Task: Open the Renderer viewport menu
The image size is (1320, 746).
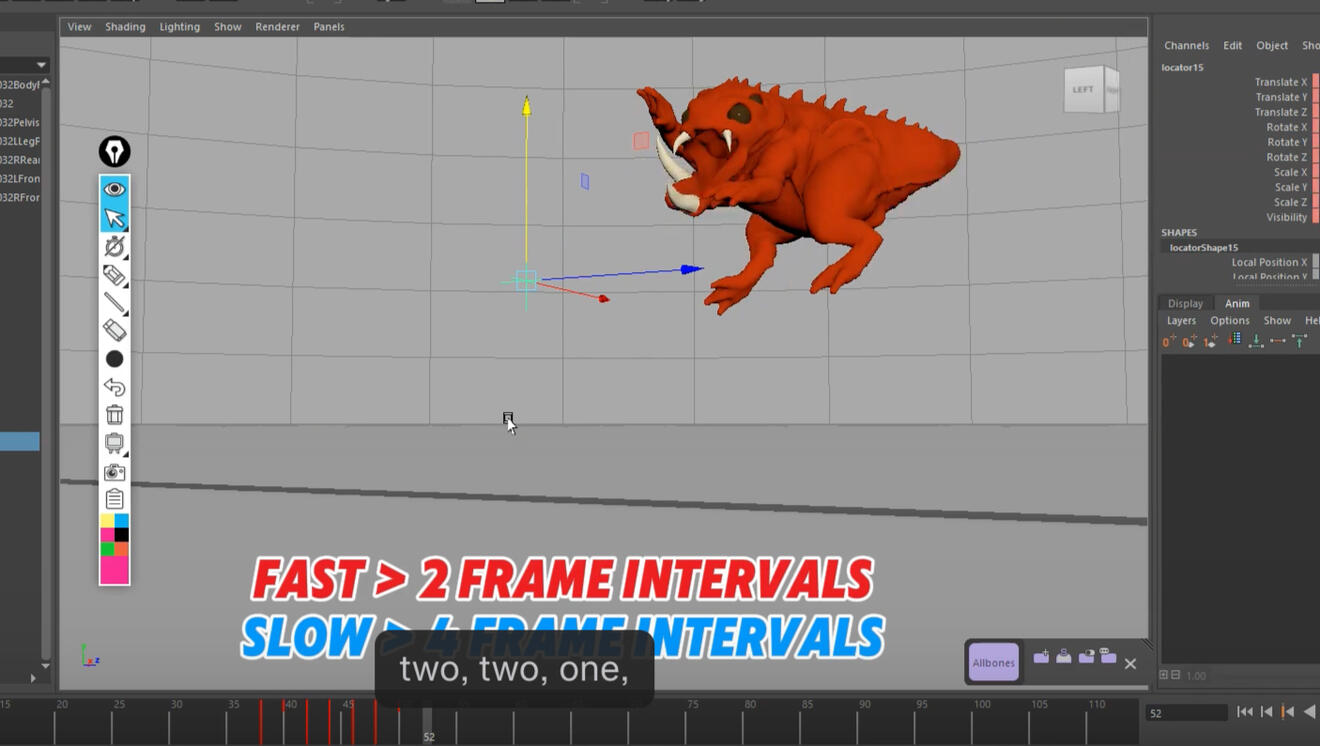Action: (277, 27)
